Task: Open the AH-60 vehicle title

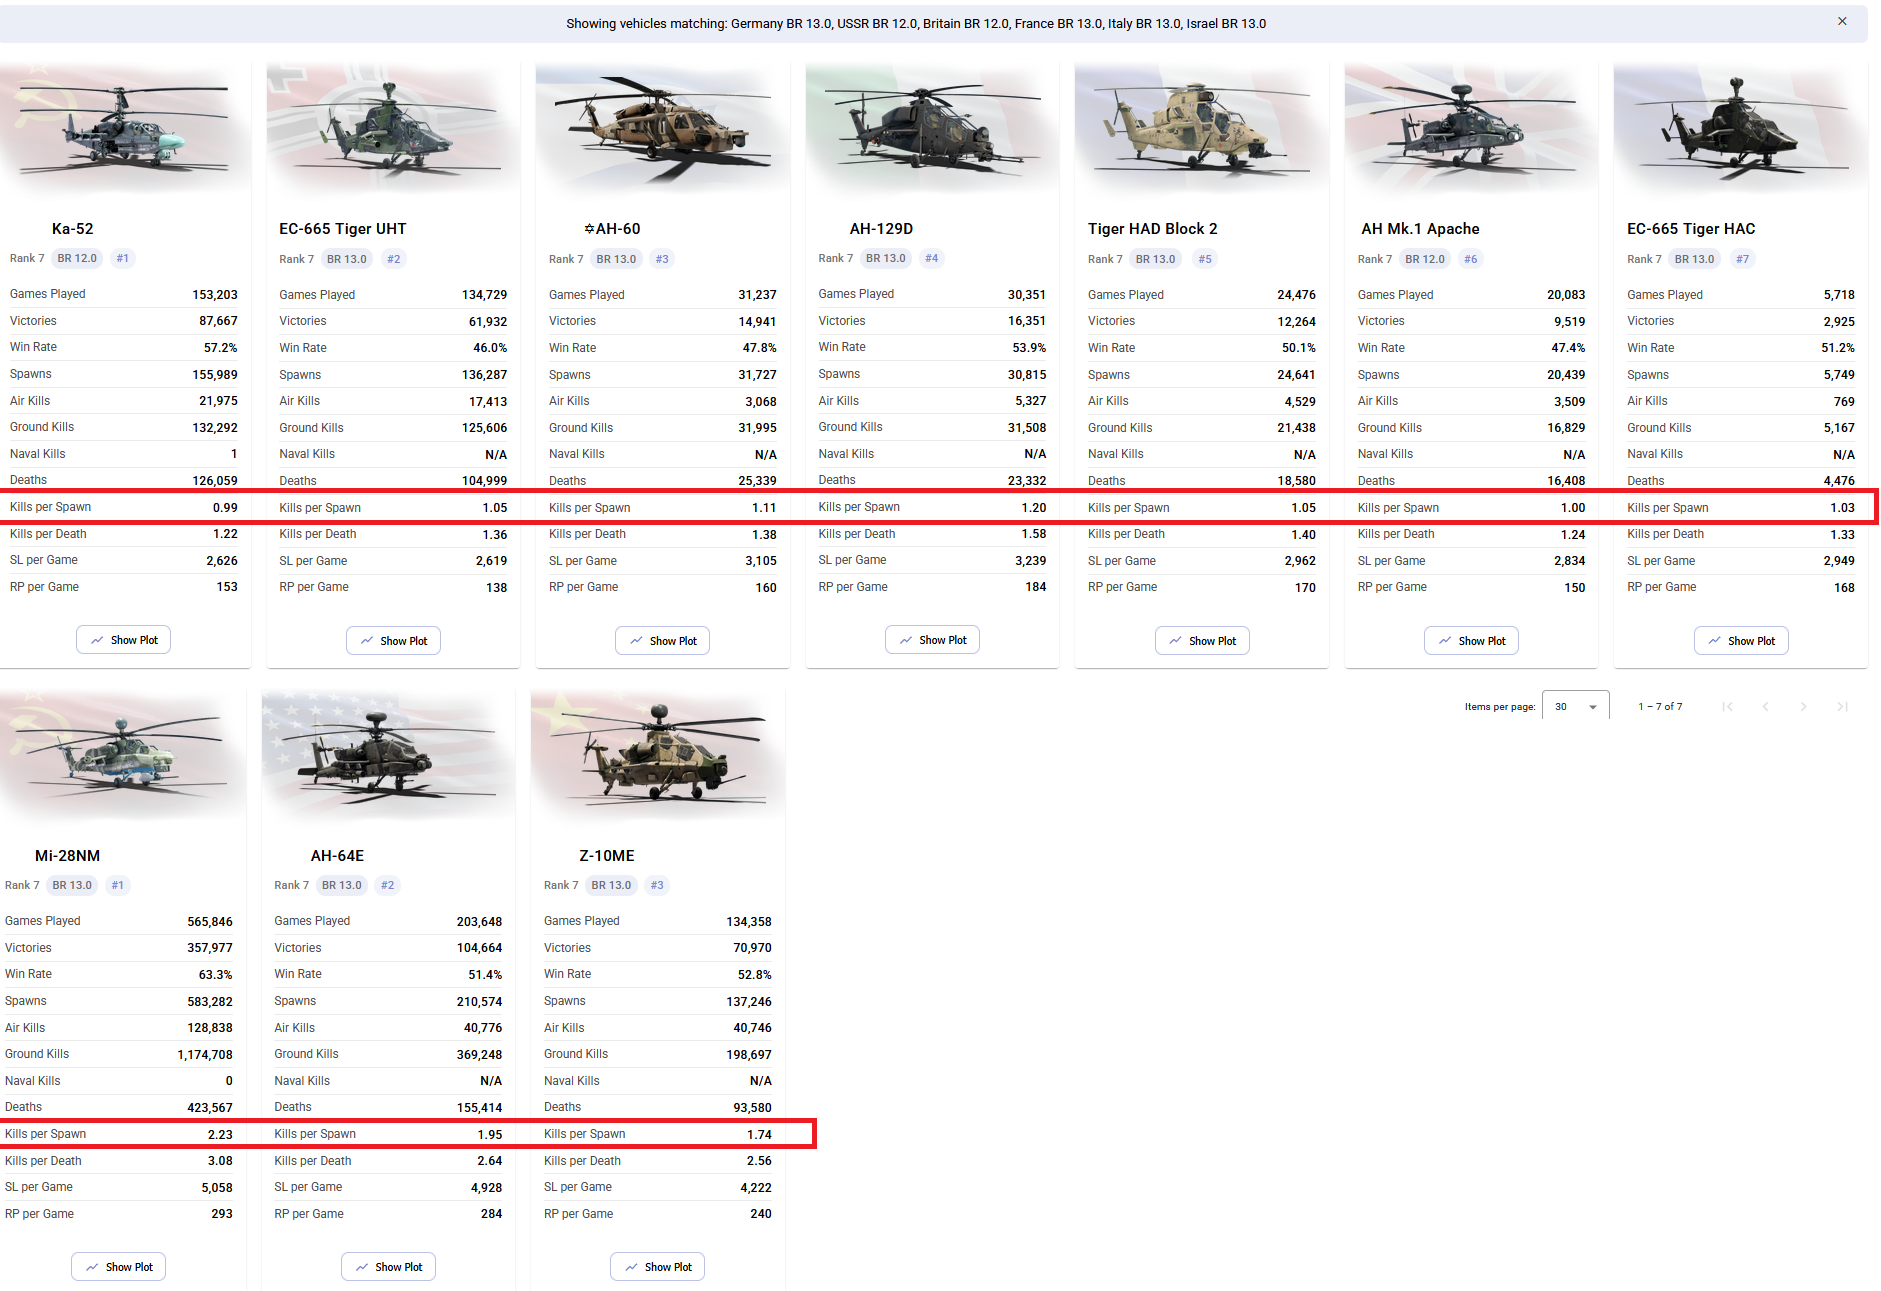Action: click(x=612, y=229)
